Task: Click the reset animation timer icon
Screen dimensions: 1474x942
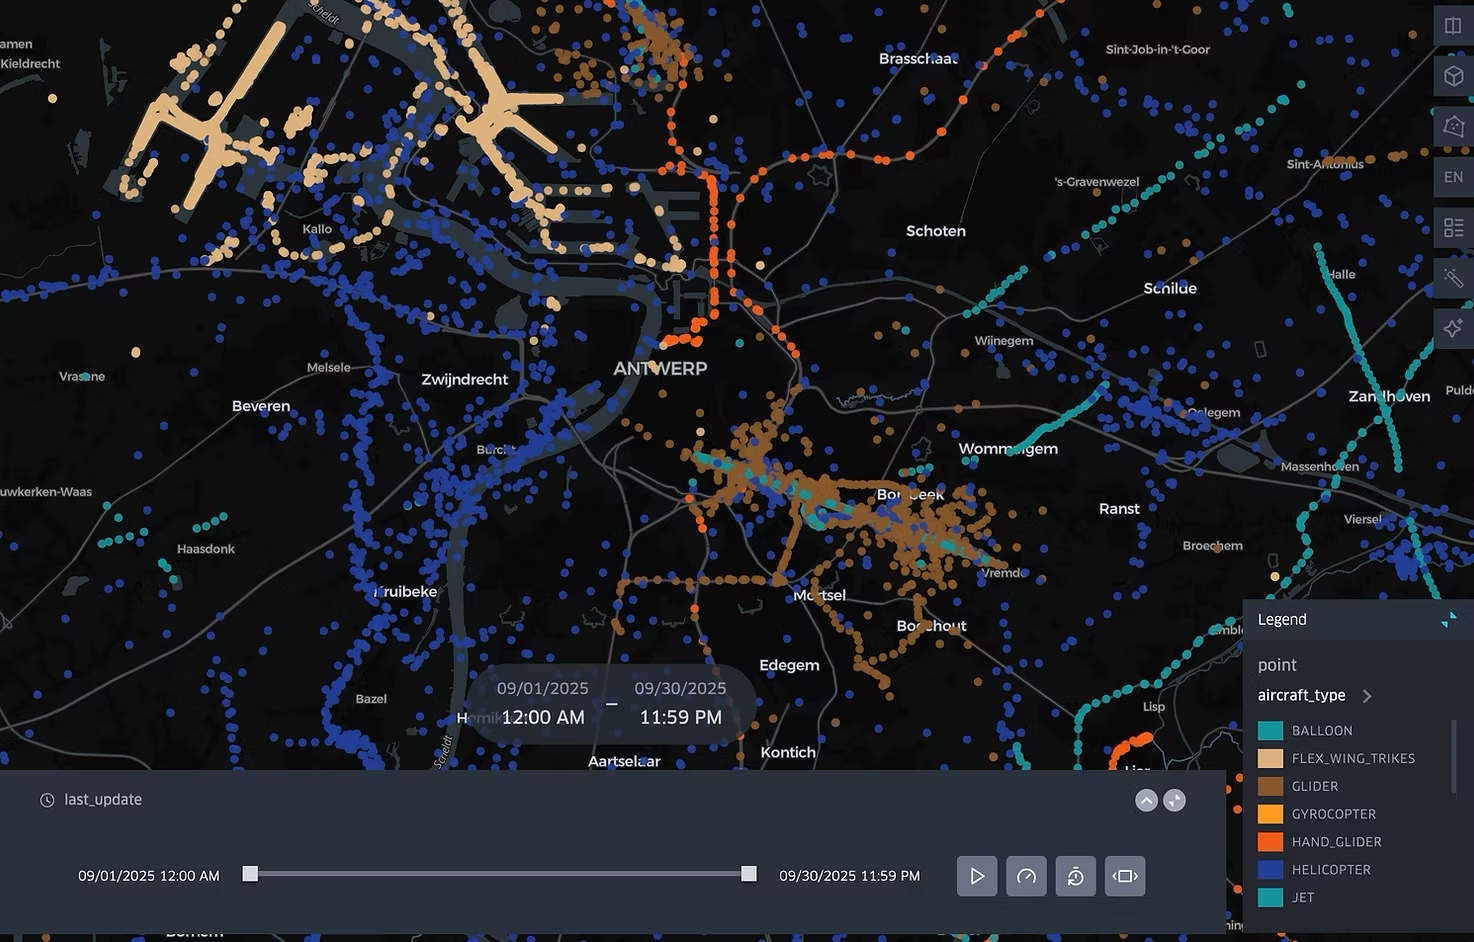Action: (x=1075, y=876)
